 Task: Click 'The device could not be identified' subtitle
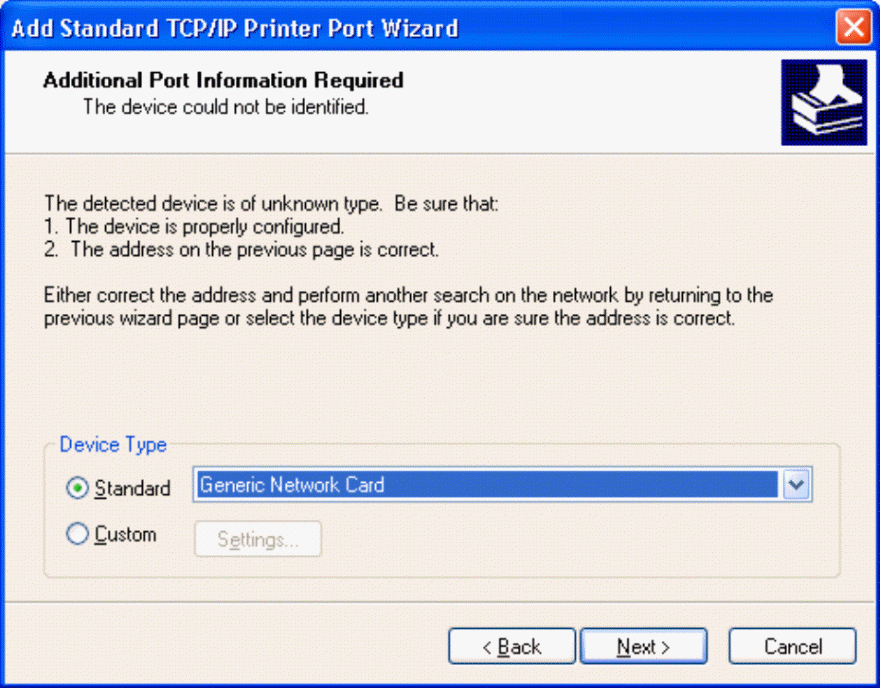[226, 107]
